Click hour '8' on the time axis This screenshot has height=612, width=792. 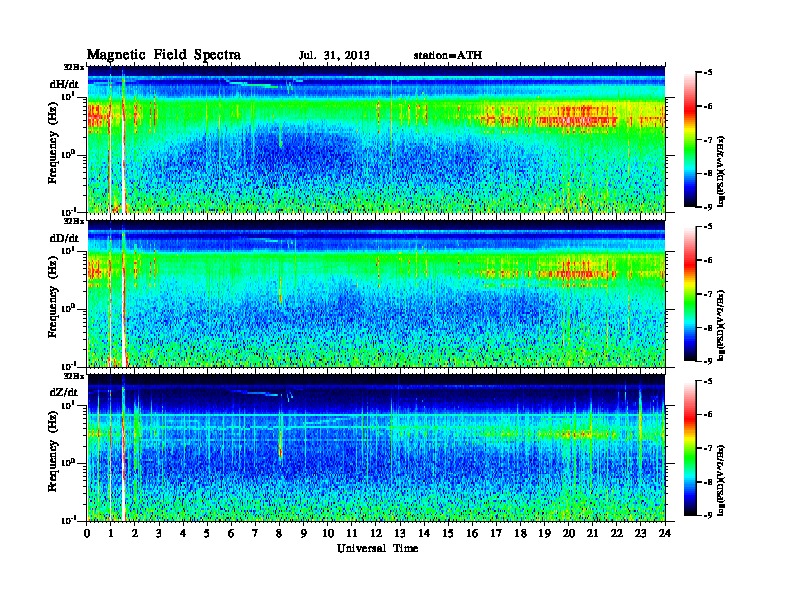(x=279, y=533)
